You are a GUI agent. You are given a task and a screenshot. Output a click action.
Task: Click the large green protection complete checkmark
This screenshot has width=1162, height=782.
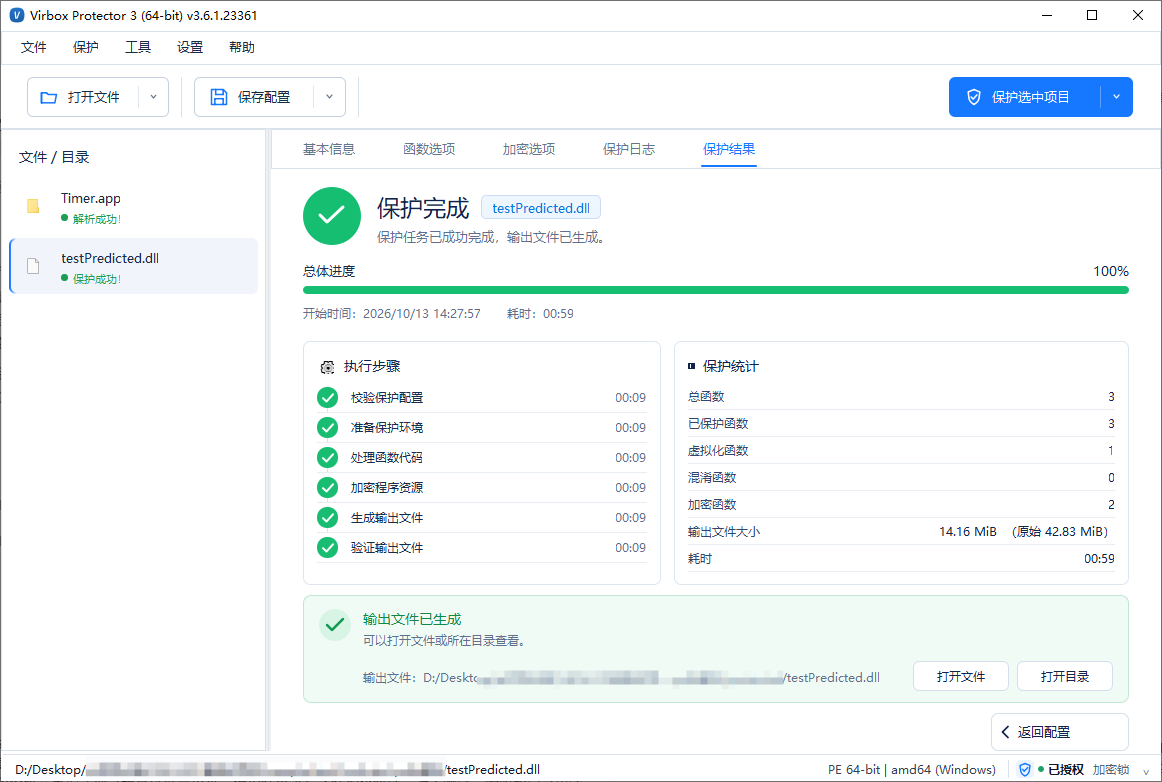point(331,216)
